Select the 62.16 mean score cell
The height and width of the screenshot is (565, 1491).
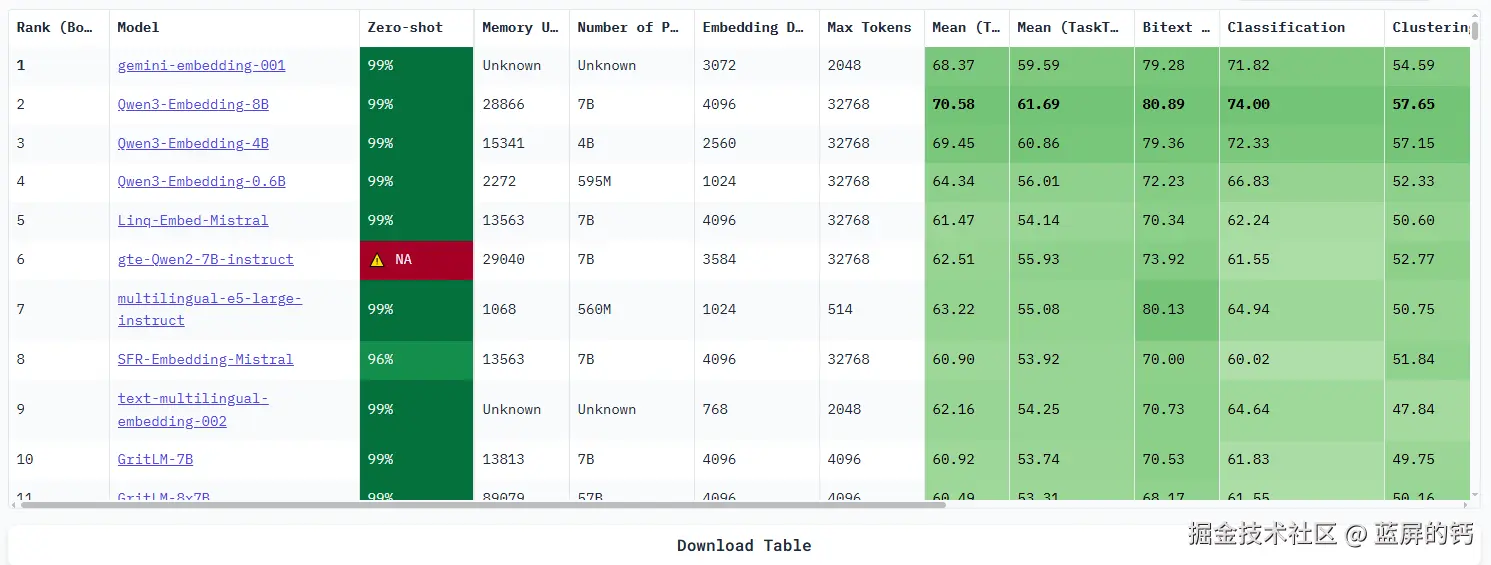click(x=967, y=410)
